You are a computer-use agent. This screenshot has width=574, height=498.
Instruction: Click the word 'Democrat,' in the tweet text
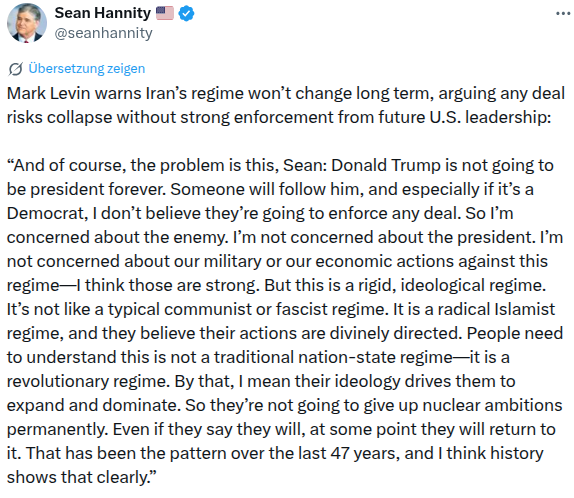(x=48, y=213)
